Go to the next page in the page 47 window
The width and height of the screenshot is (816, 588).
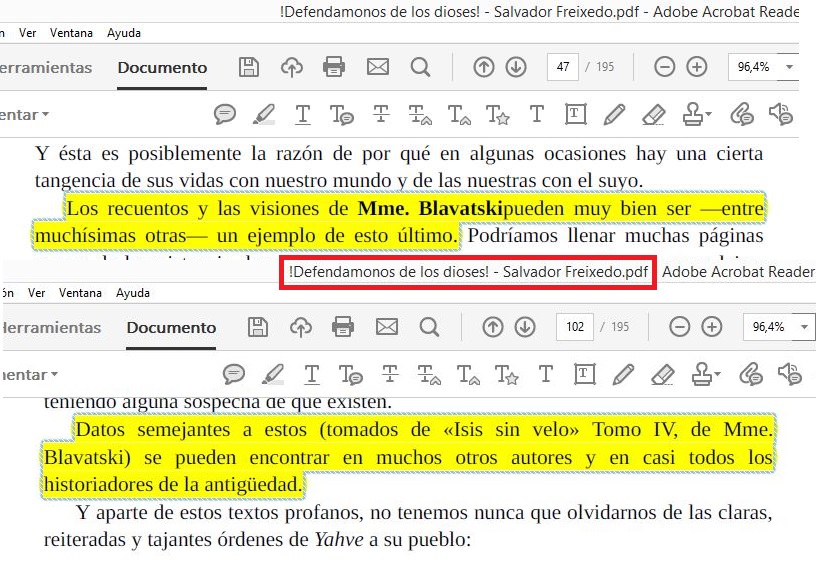[x=516, y=67]
